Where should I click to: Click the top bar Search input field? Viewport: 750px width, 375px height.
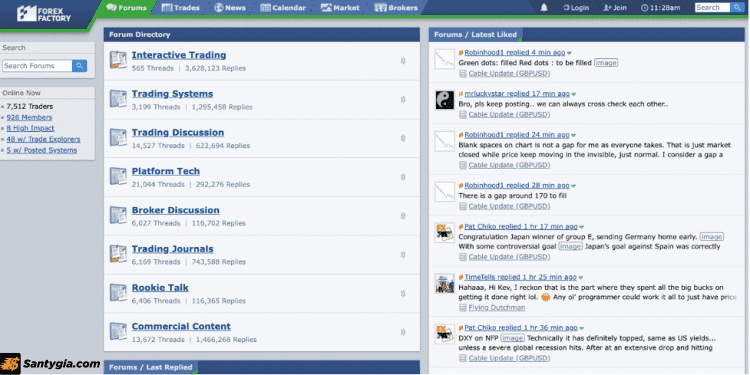(x=713, y=8)
